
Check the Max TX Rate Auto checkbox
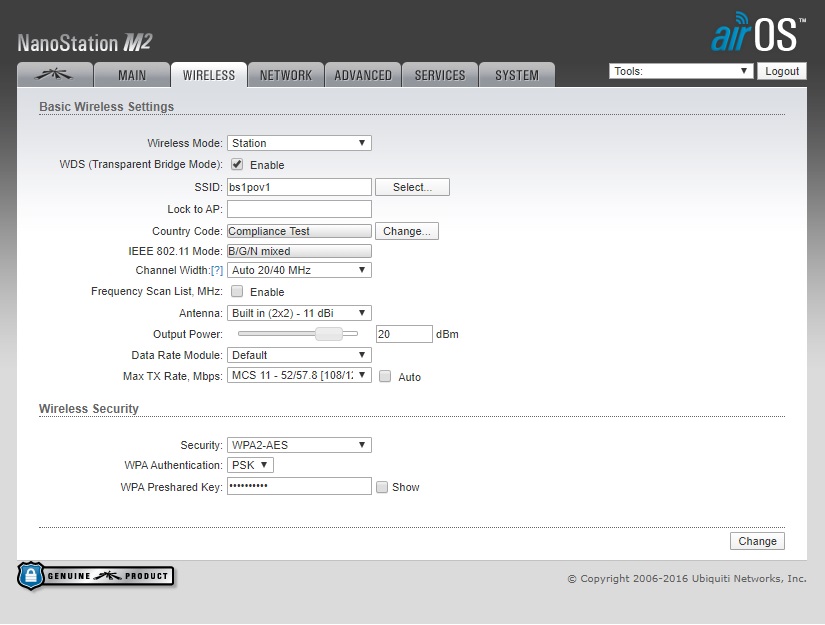(x=385, y=376)
